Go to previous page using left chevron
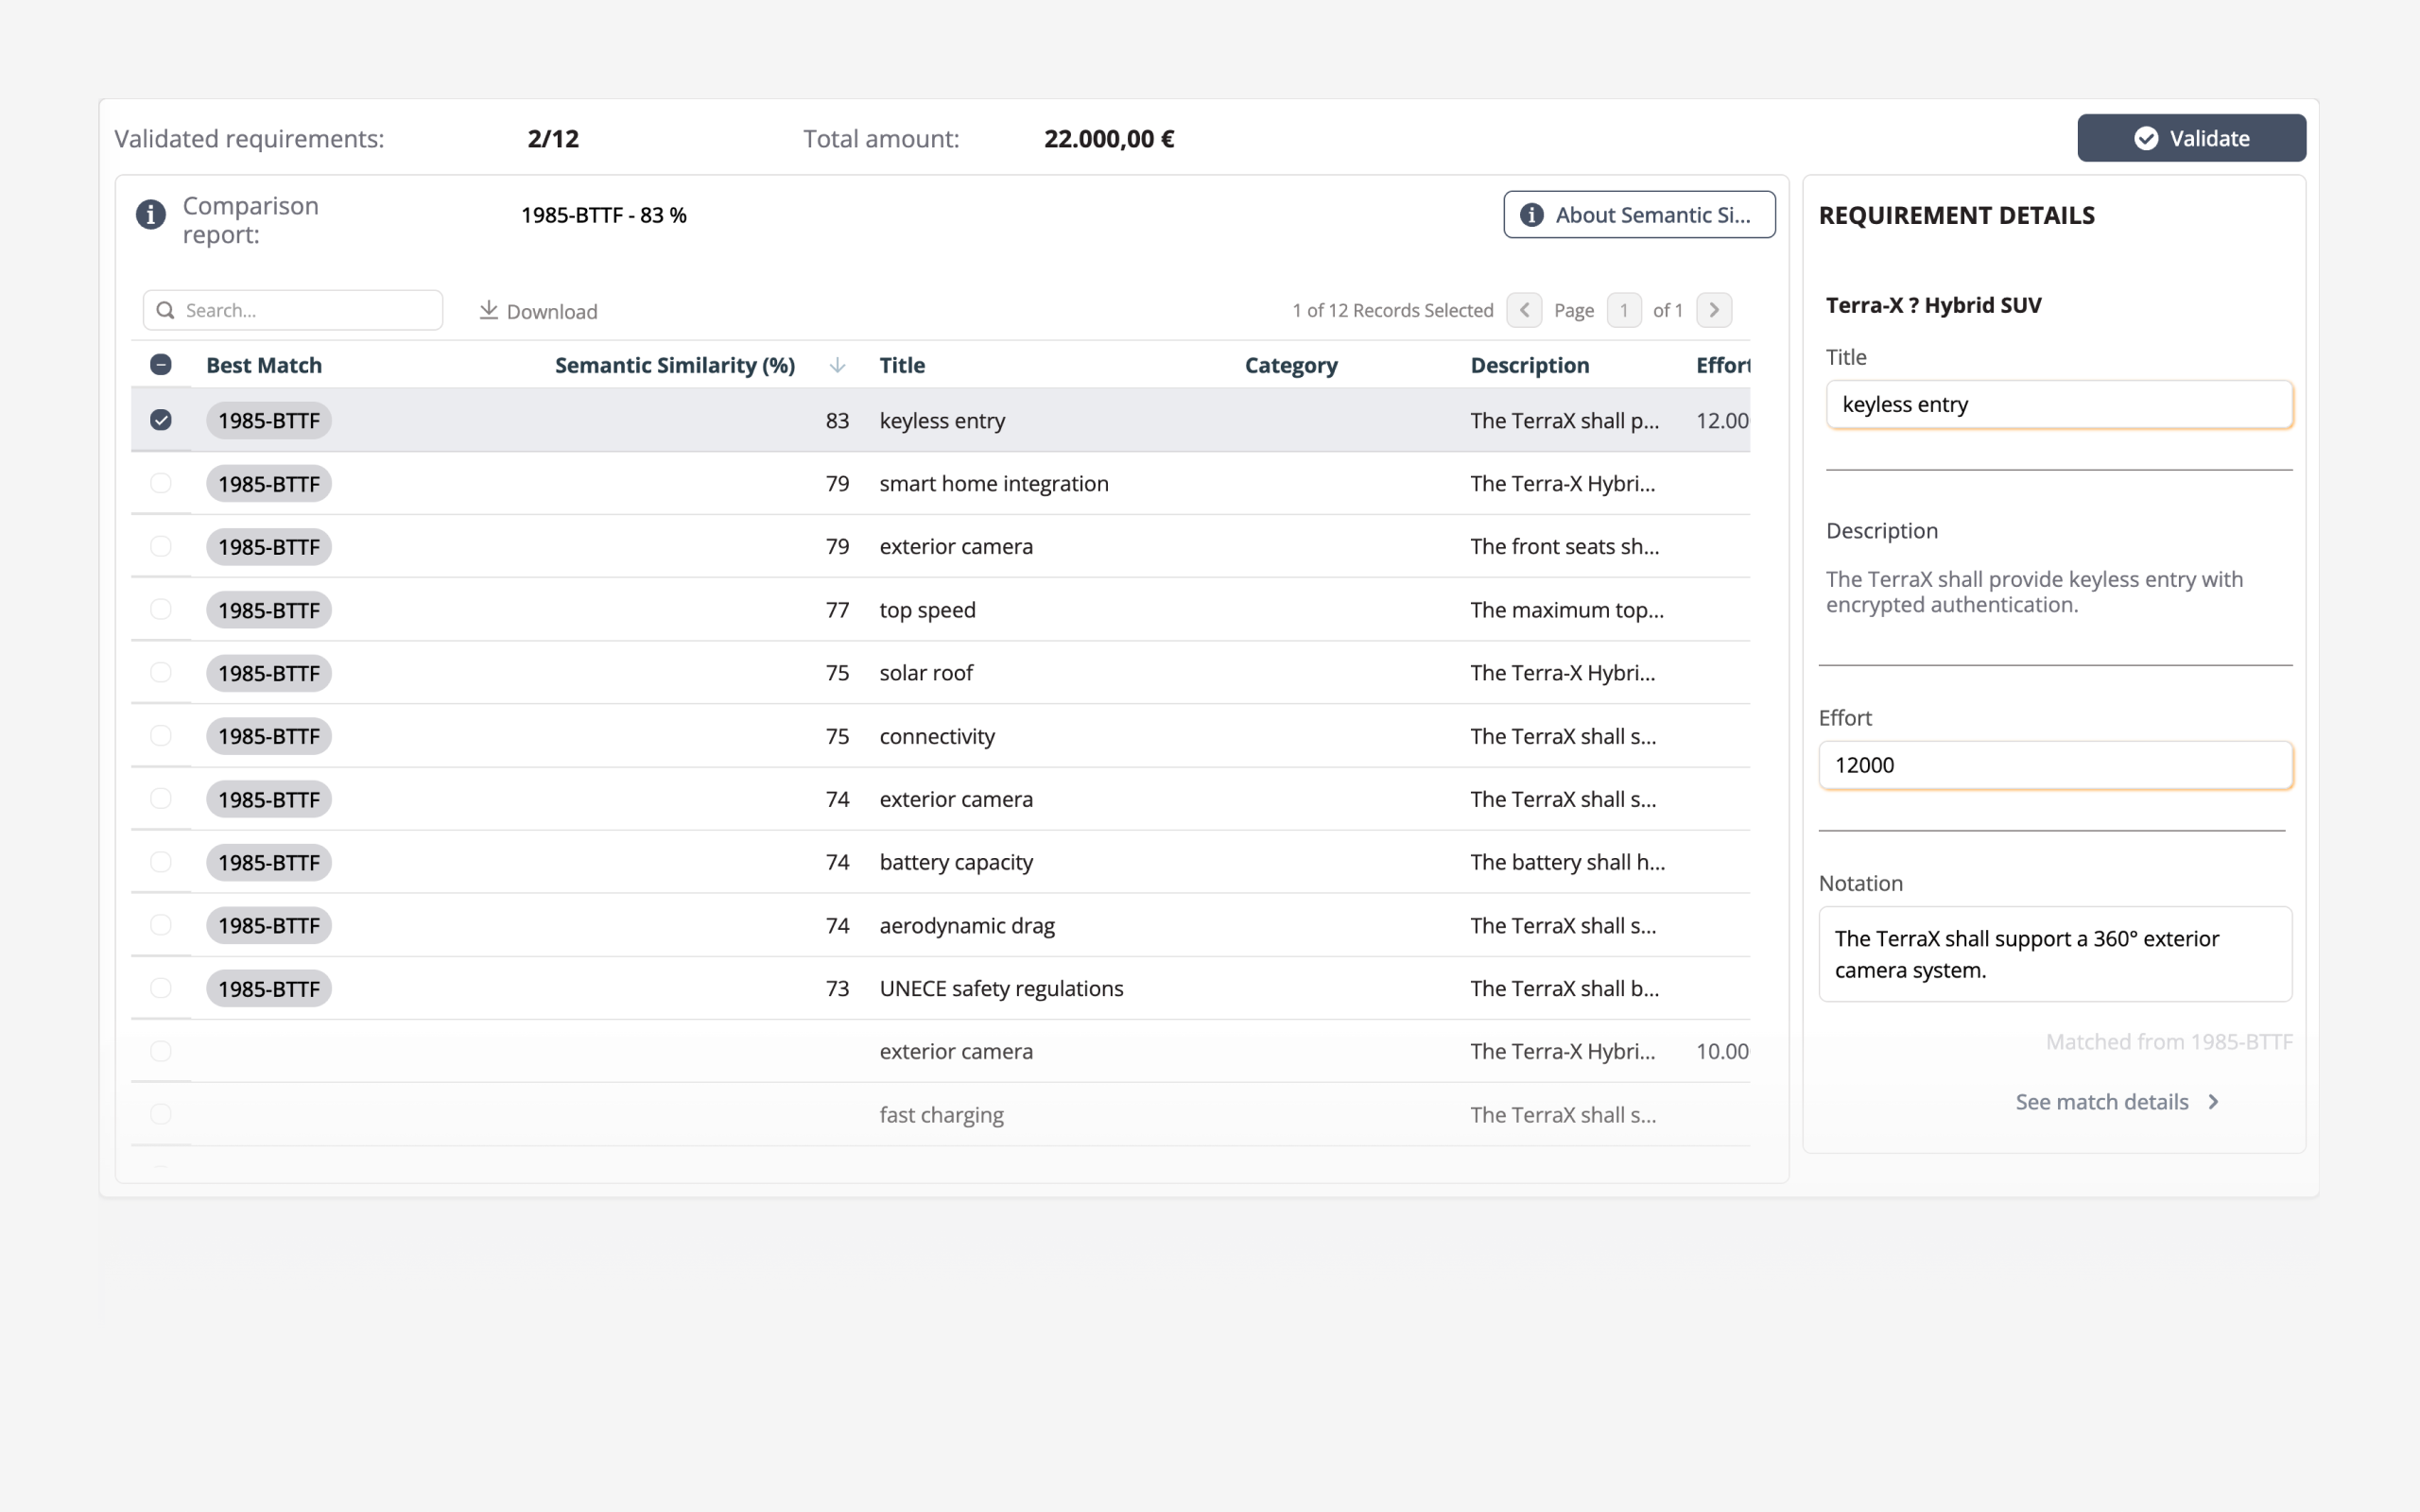 [1524, 310]
